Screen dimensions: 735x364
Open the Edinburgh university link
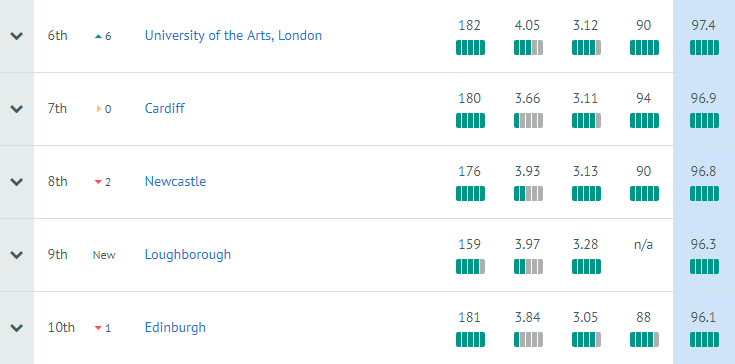(175, 327)
